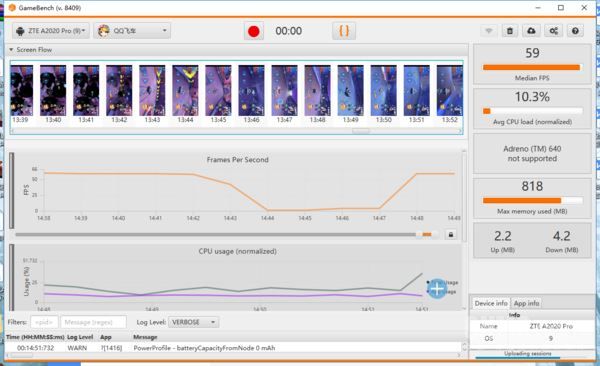This screenshot has height=366, width=600.
Task: Toggle the lock icon beside timeline slider
Action: [x=451, y=234]
